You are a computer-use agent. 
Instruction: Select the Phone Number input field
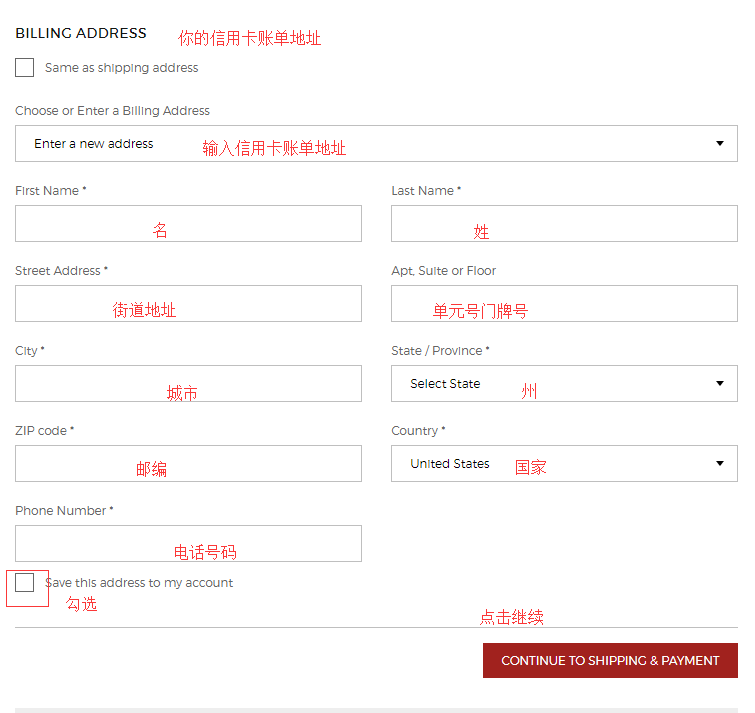pos(188,544)
